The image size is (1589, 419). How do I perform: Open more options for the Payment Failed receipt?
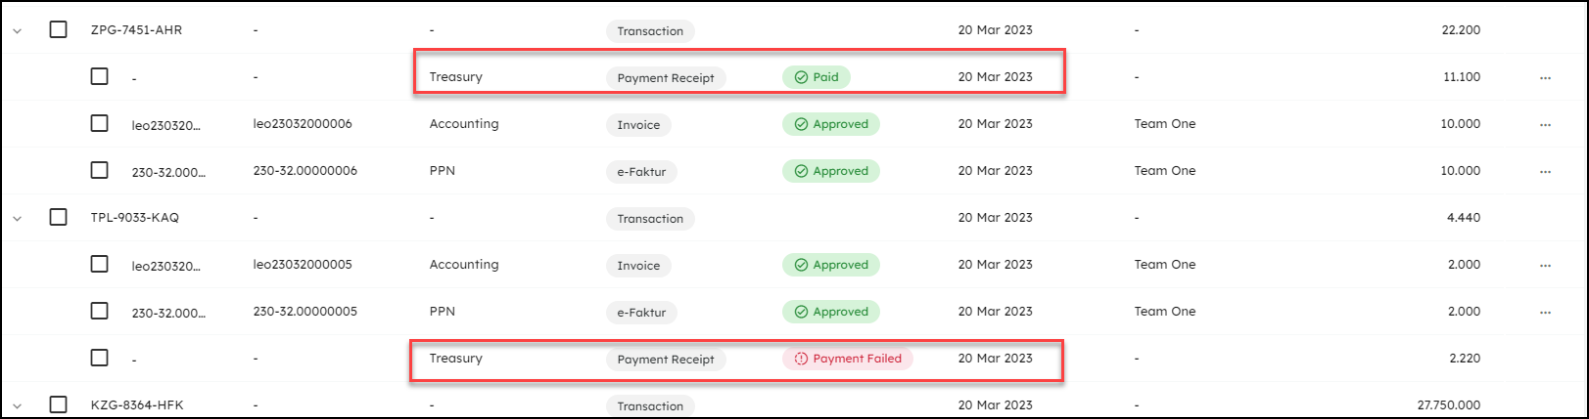(1545, 358)
